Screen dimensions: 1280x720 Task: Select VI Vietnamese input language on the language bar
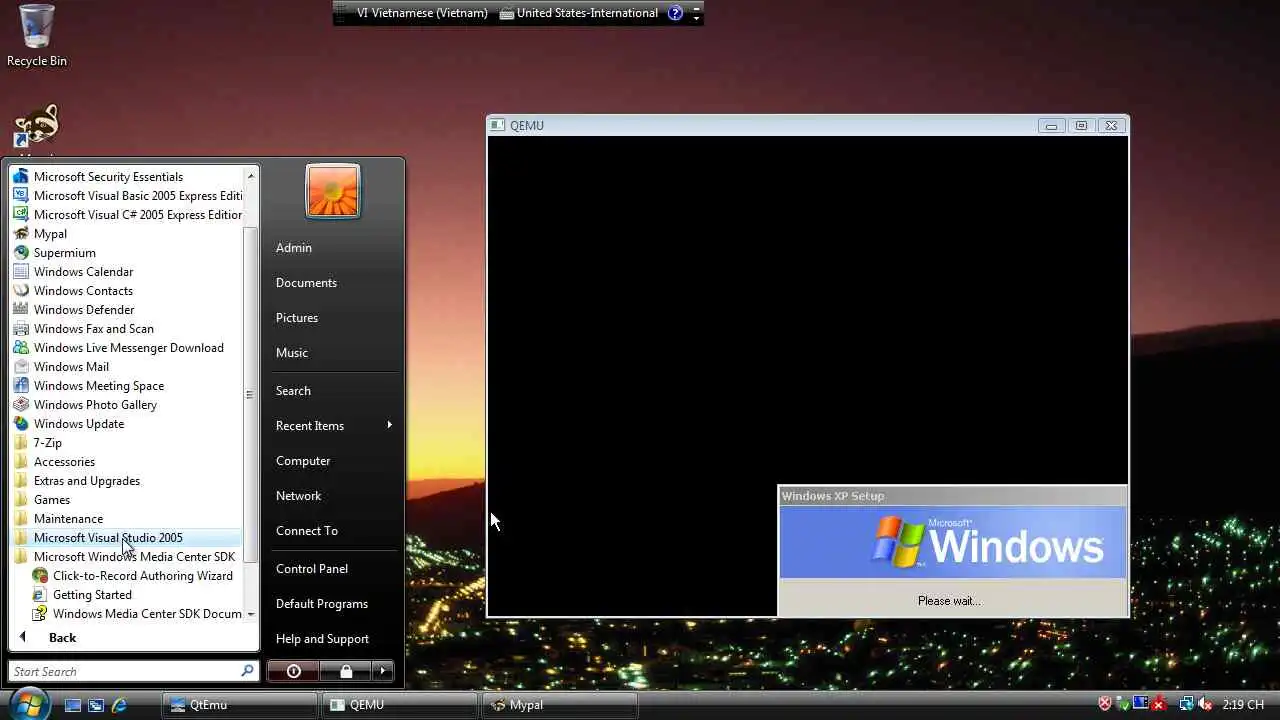click(x=422, y=13)
